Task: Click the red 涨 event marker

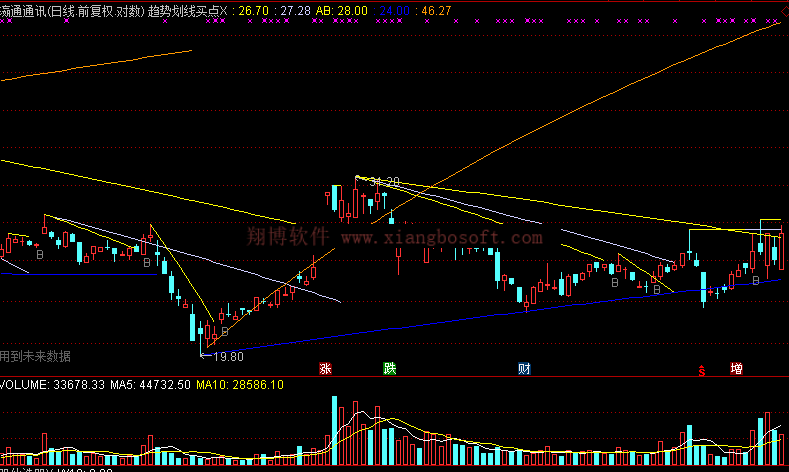Action: (x=325, y=368)
